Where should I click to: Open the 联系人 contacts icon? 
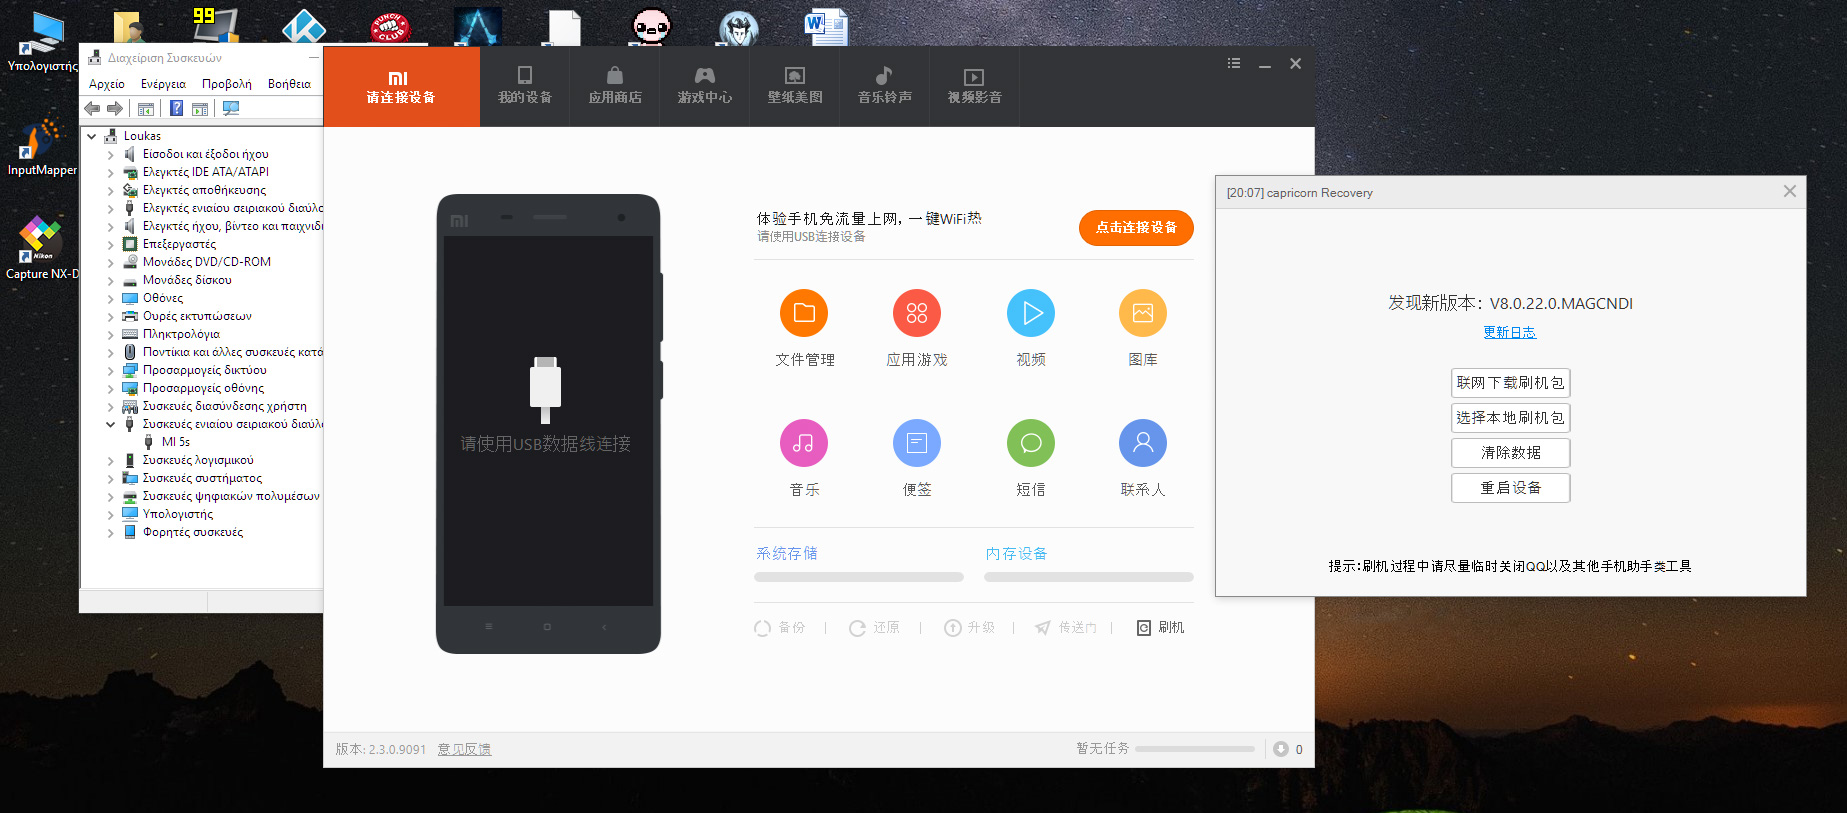click(x=1142, y=443)
